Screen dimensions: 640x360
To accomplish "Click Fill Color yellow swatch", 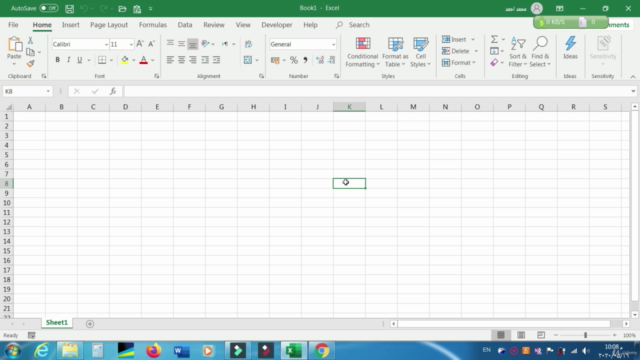I will click(125, 60).
